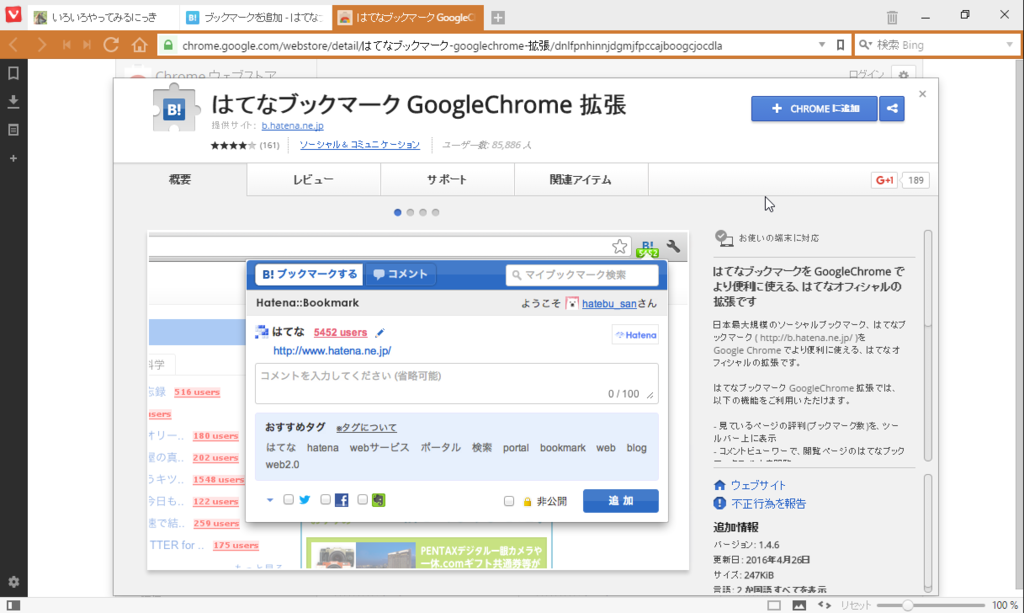This screenshot has height=613, width=1024.
Task: Click the description panel scrollbar
Action: 928,345
